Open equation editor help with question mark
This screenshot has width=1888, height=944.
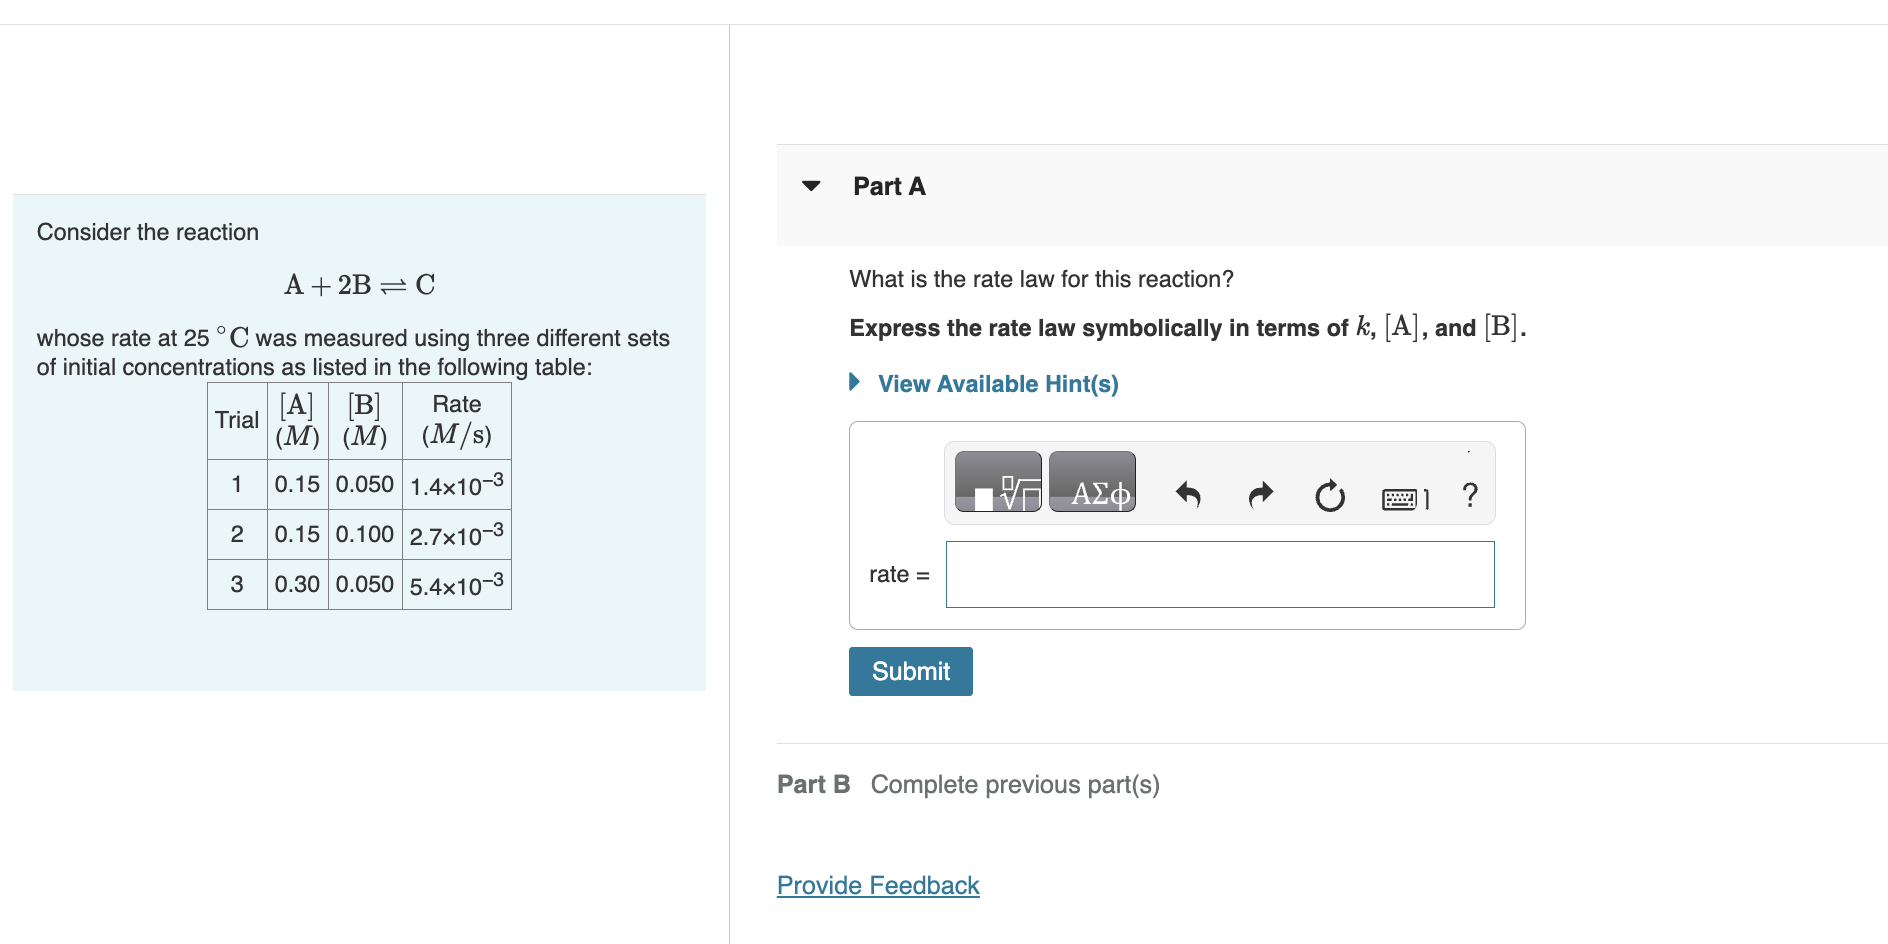point(1469,495)
